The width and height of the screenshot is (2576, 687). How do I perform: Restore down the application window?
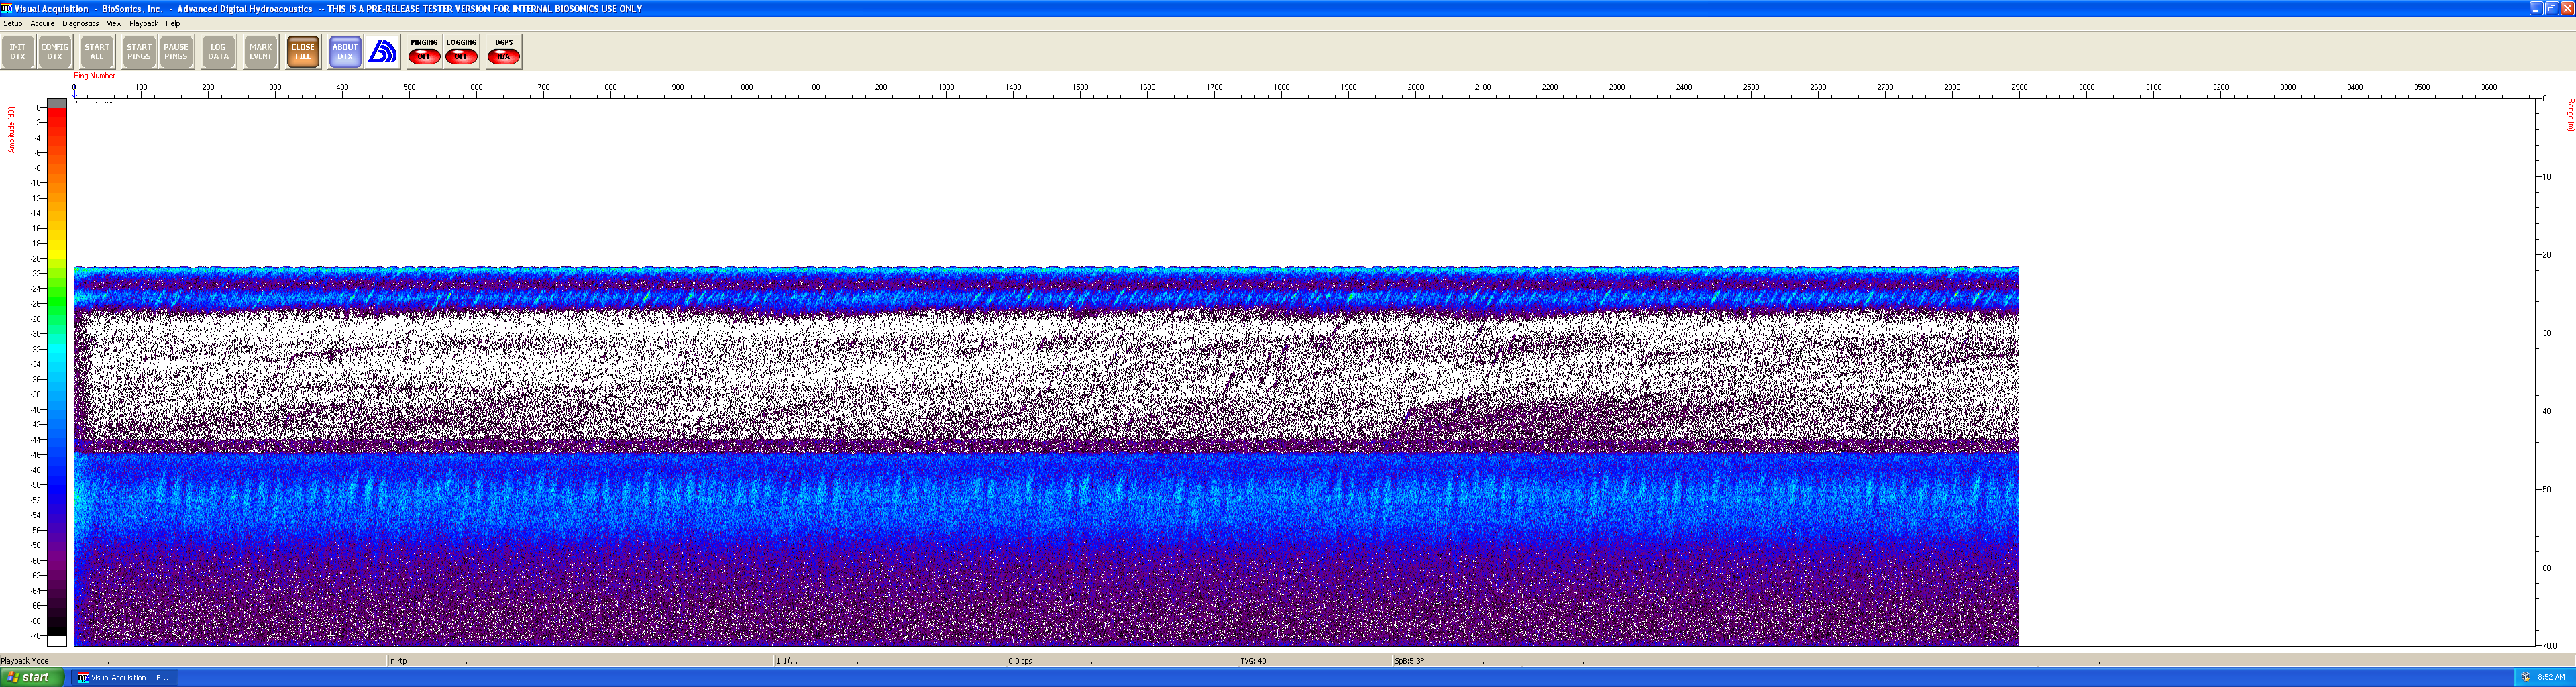click(2551, 8)
